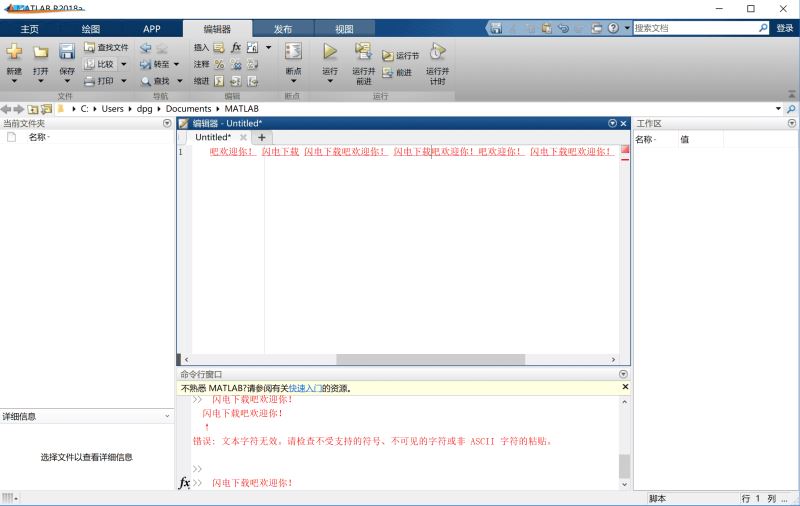Open the 快速入门 link in the banner
This screenshot has width=800, height=506.
(x=305, y=388)
